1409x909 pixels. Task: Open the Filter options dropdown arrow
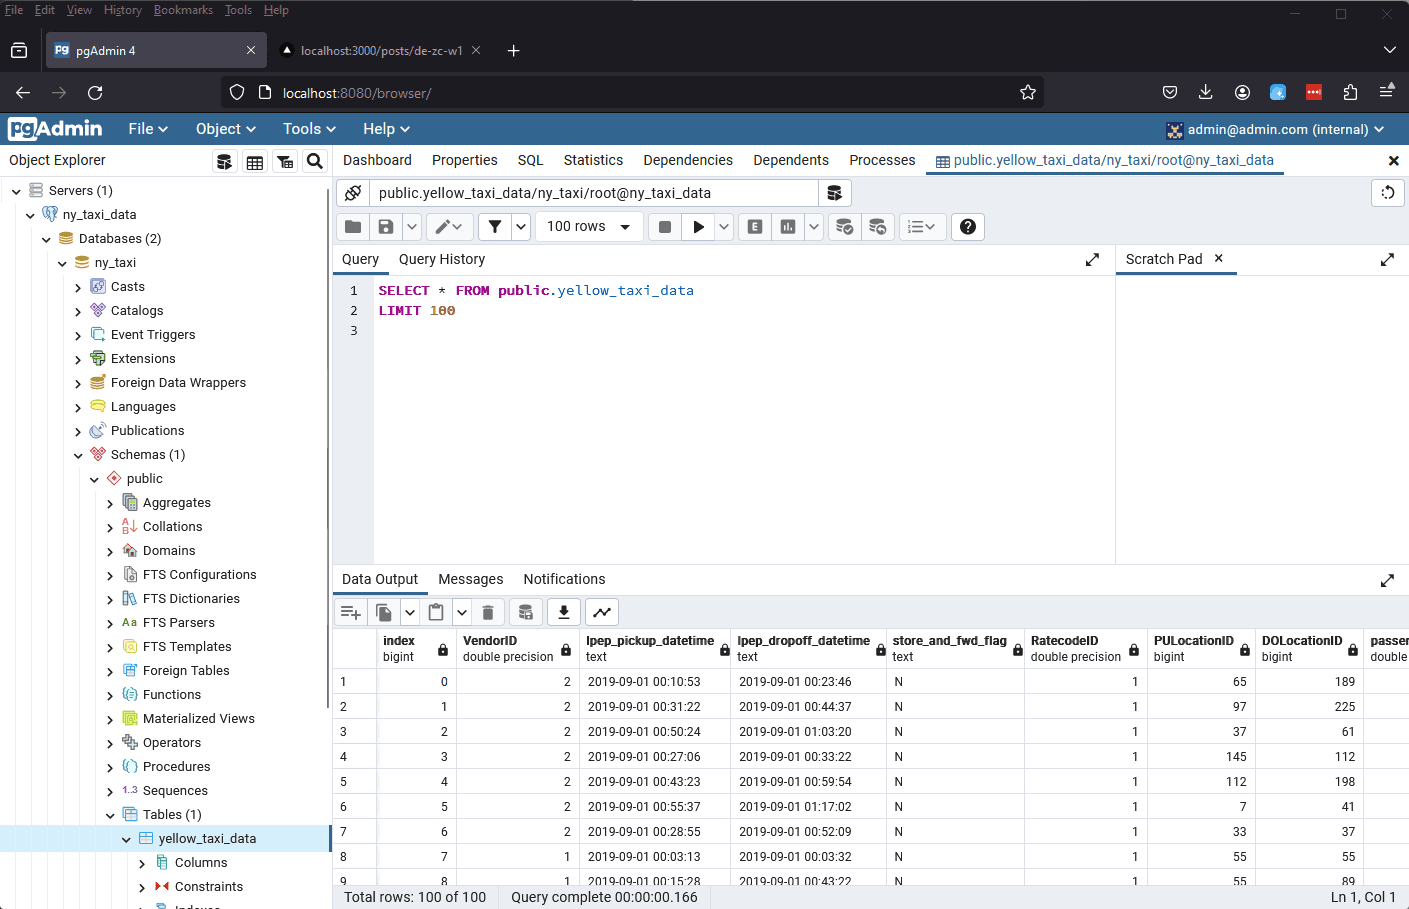tap(521, 227)
